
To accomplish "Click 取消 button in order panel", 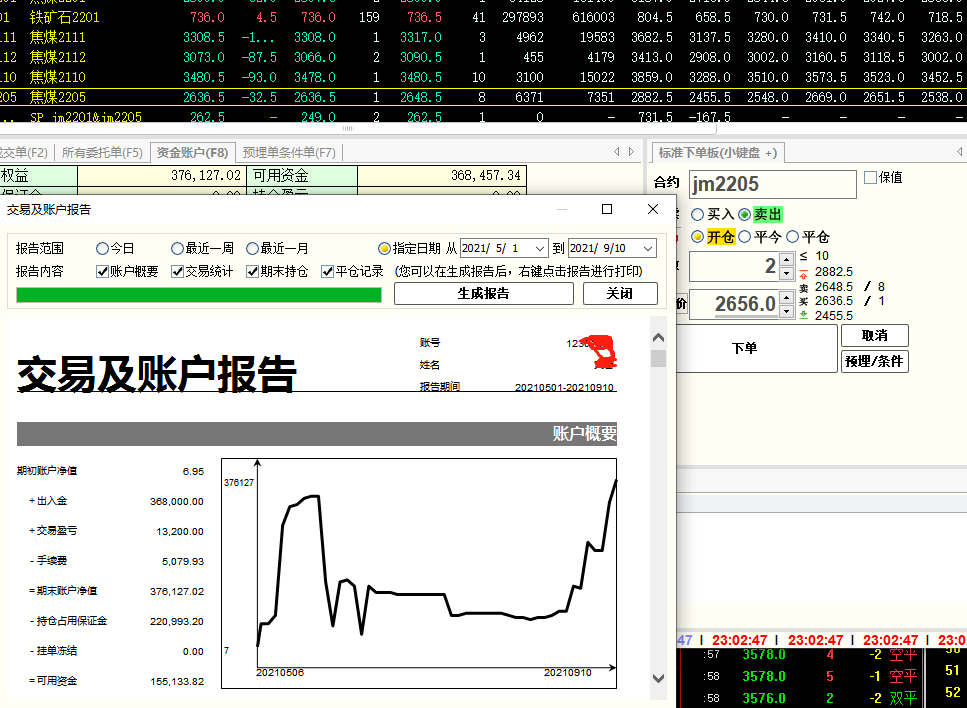I will (874, 335).
